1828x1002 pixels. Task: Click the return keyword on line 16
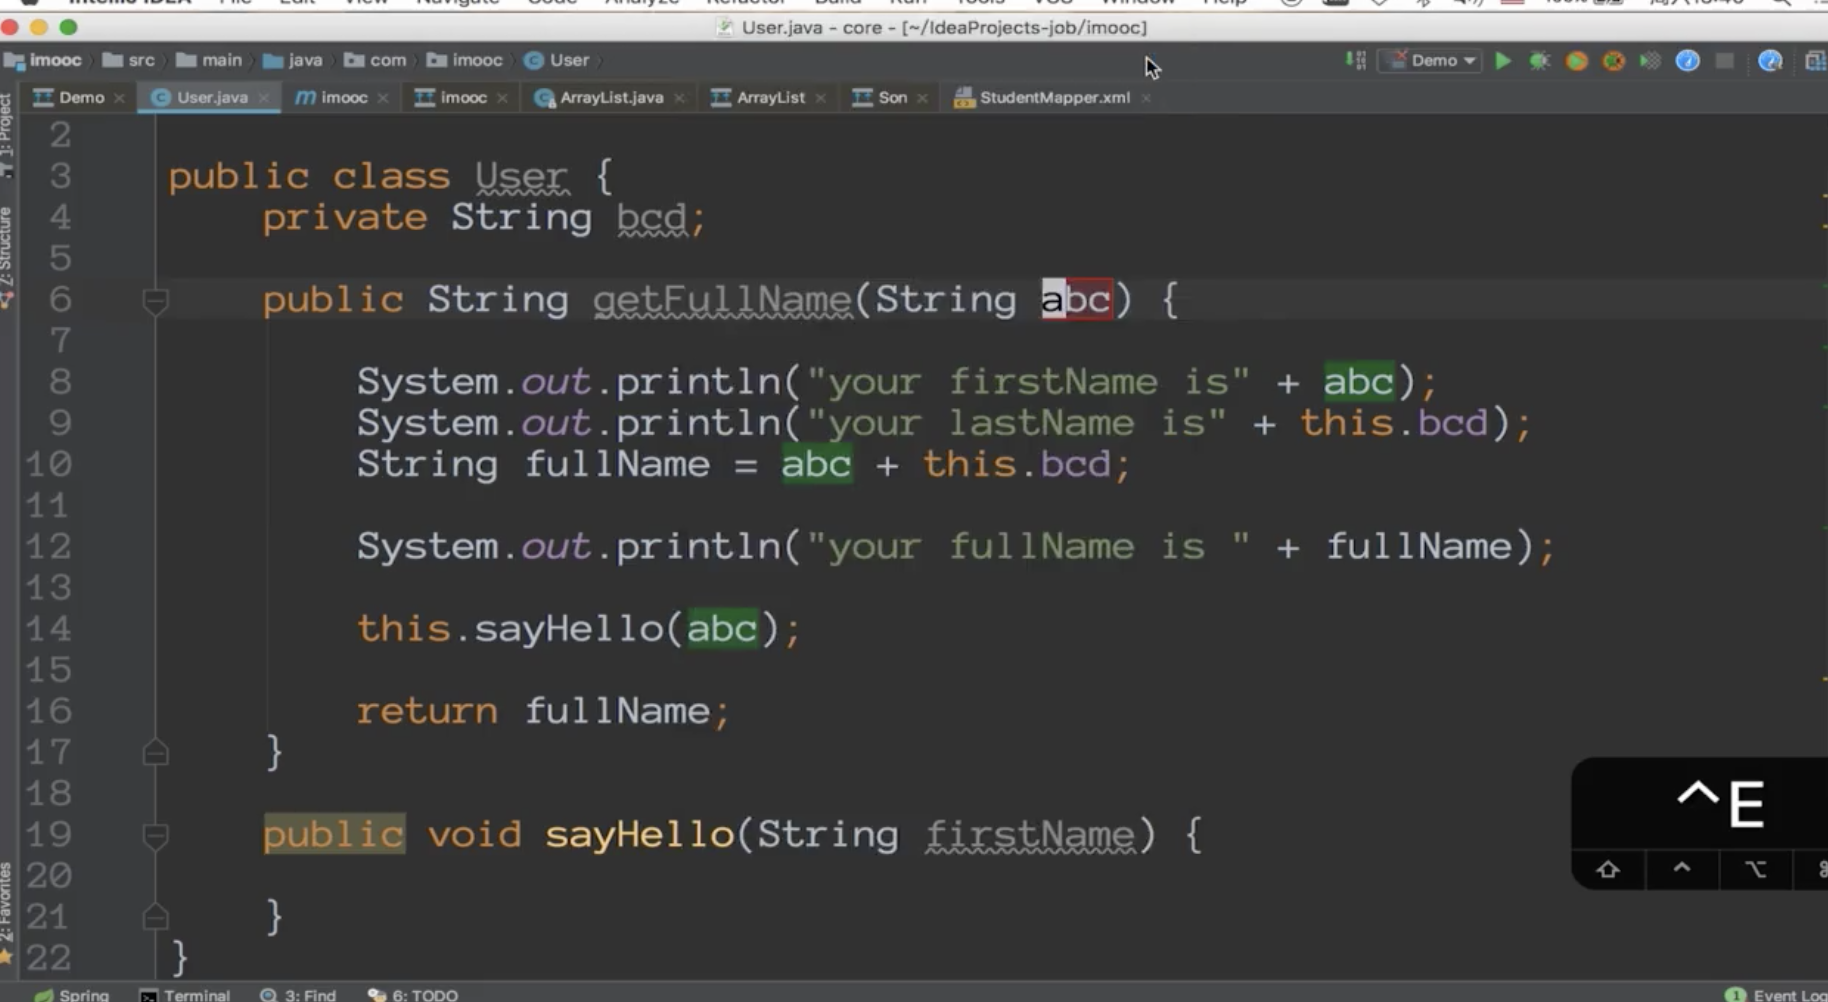[427, 711]
